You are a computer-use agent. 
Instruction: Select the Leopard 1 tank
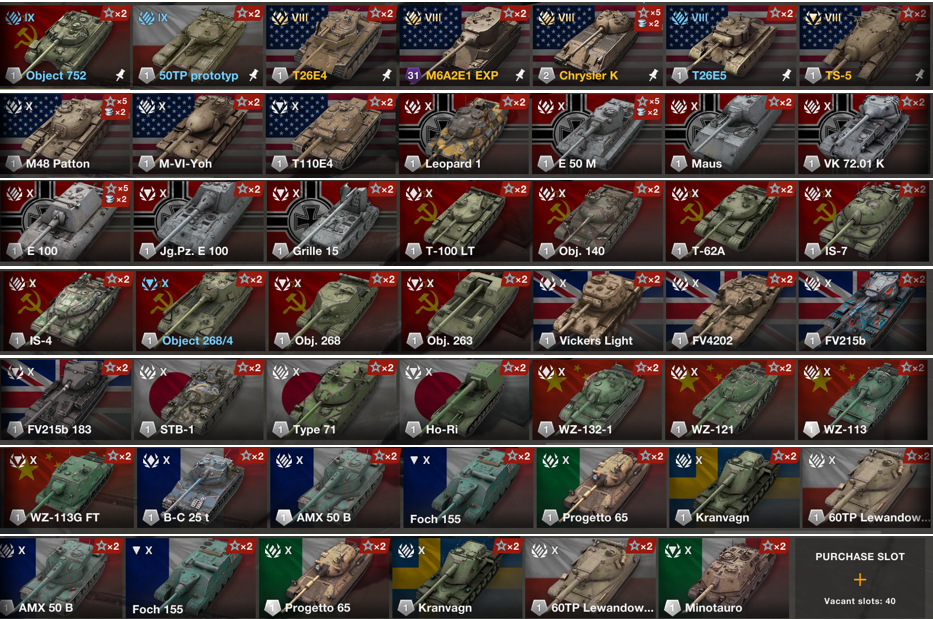coord(464,133)
